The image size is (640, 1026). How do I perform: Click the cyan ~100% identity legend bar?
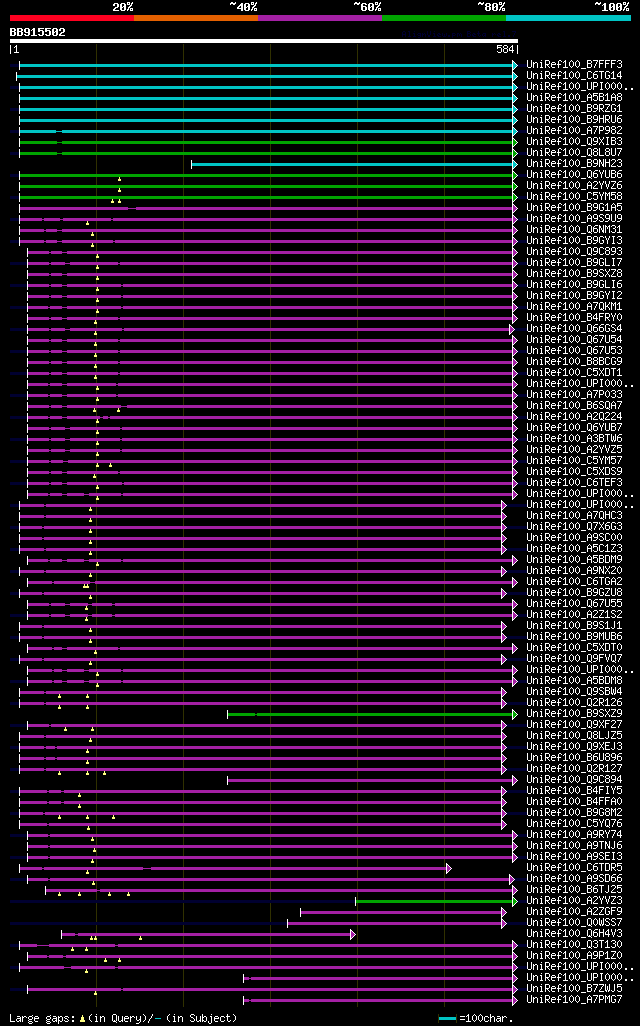pos(568,18)
